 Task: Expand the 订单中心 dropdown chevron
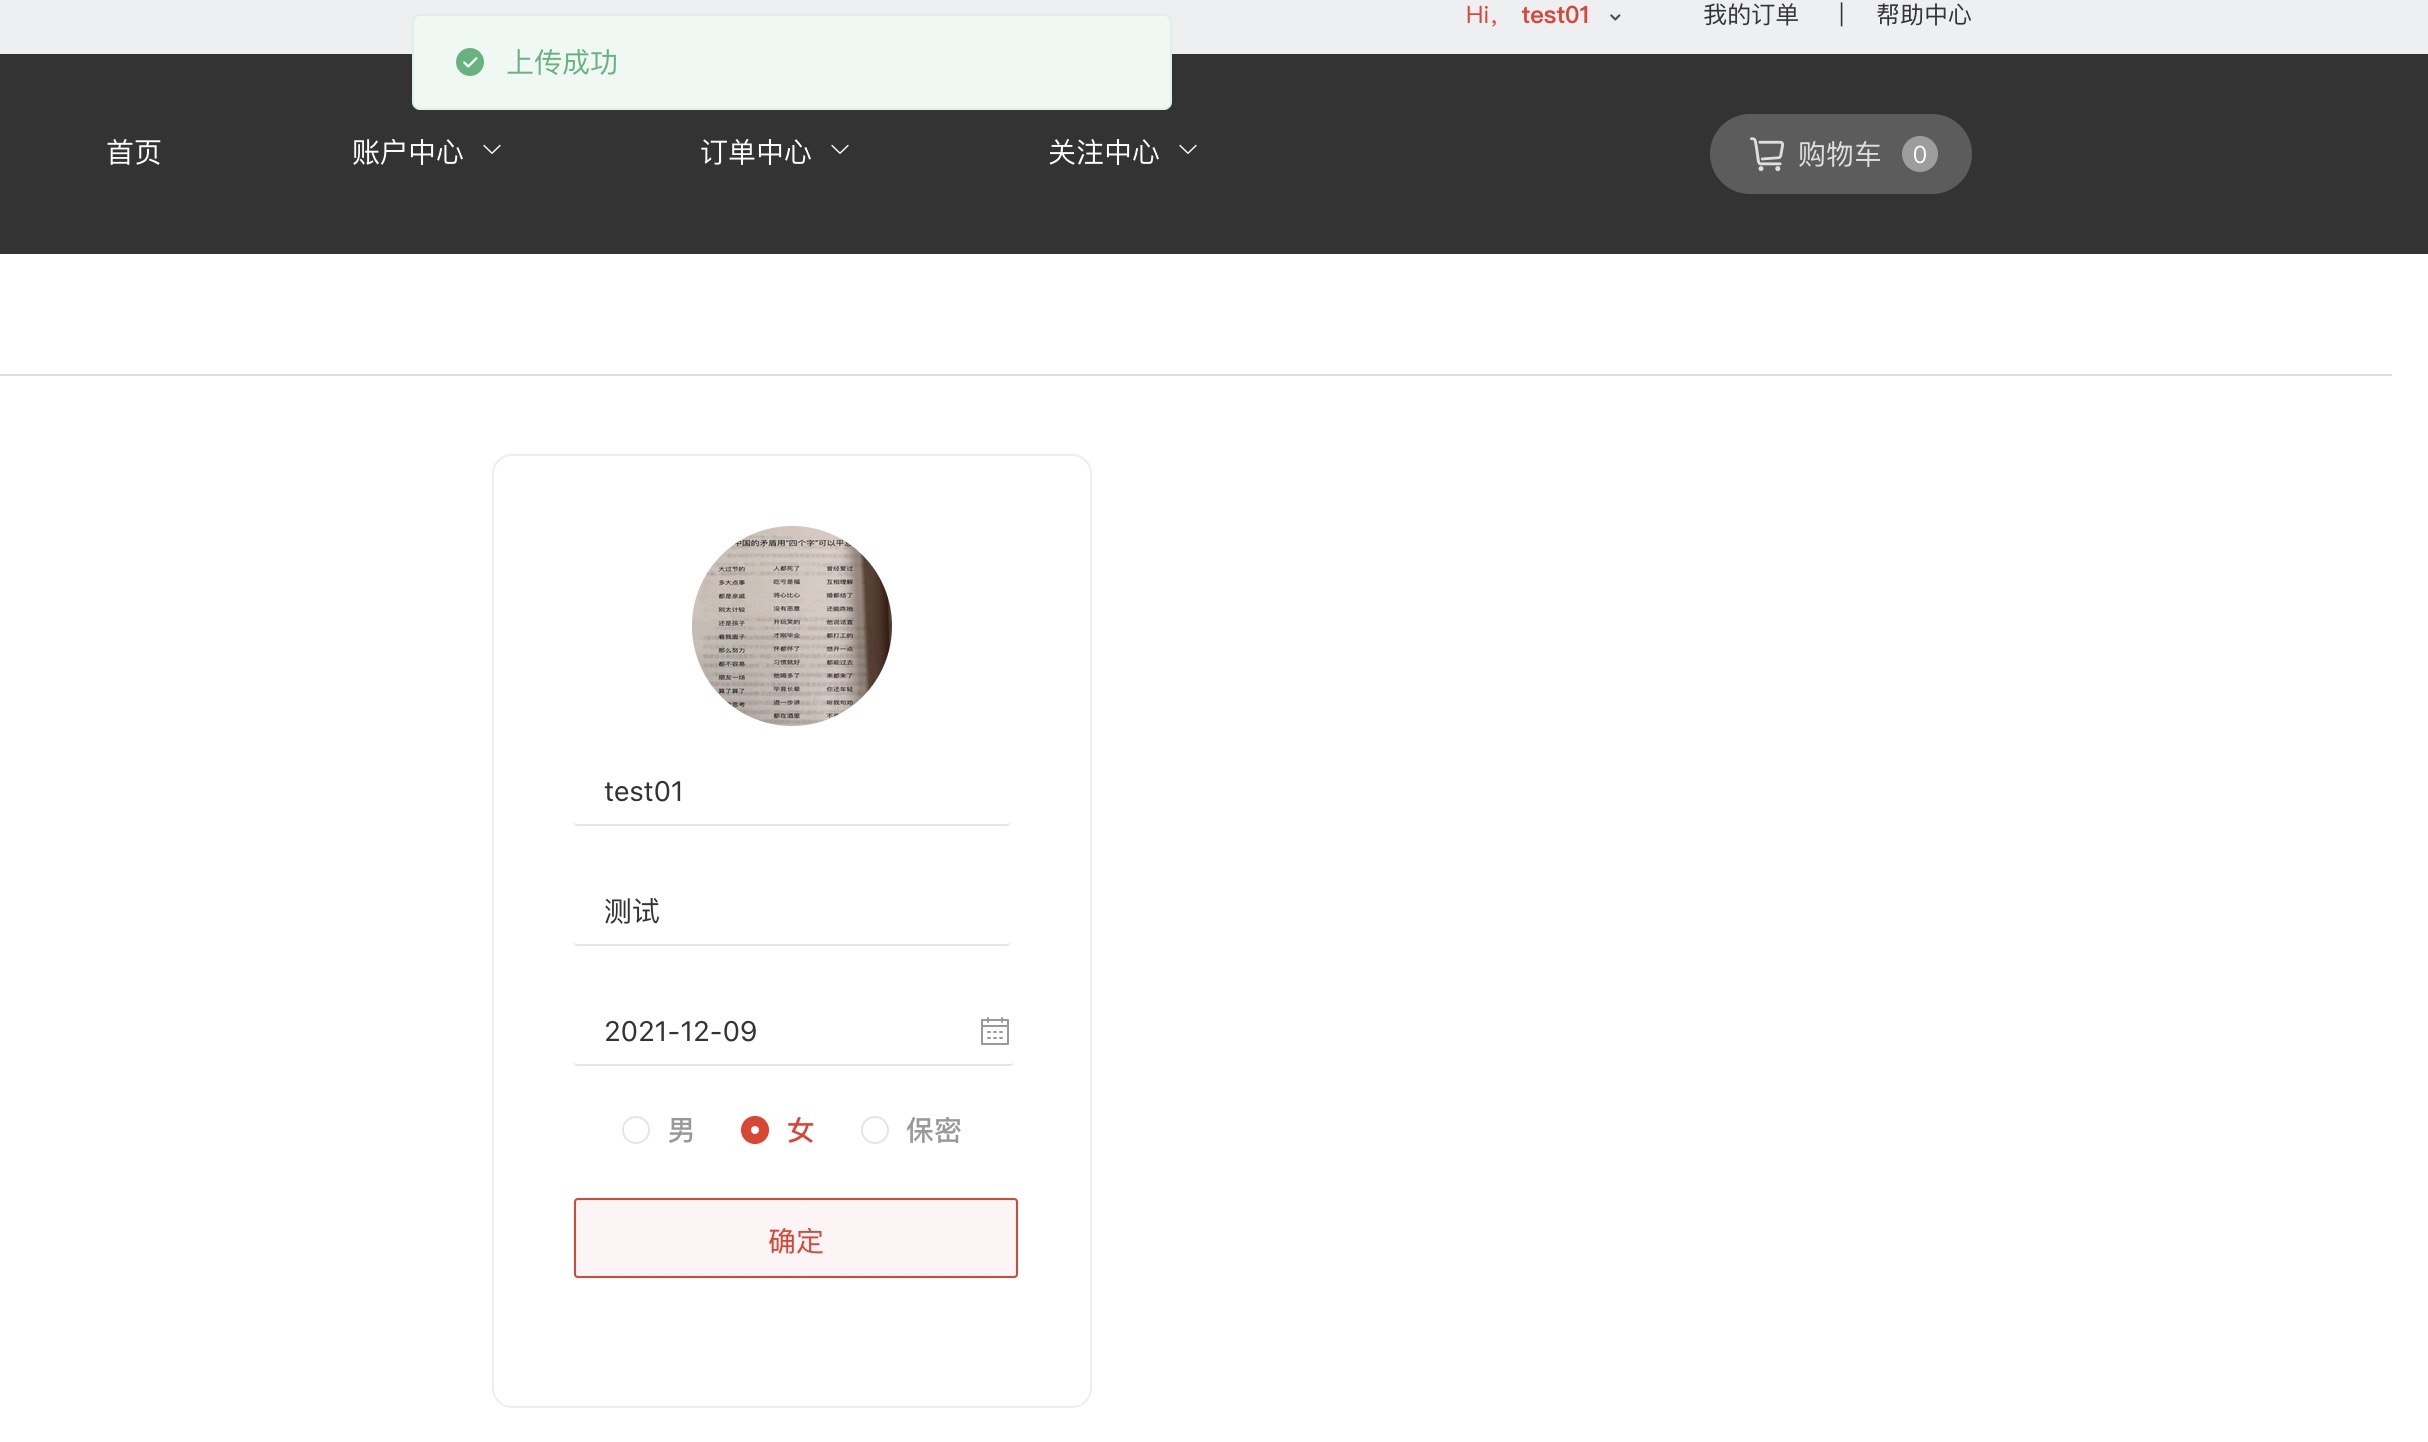840,150
